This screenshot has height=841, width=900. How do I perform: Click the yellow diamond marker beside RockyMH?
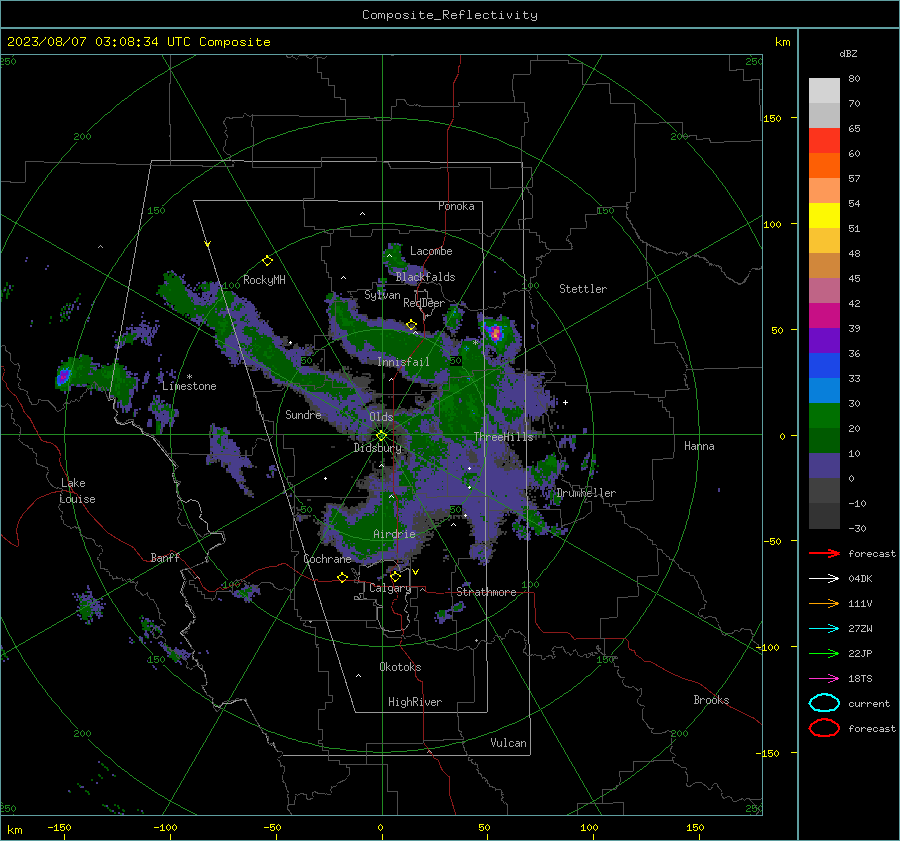coord(267,261)
